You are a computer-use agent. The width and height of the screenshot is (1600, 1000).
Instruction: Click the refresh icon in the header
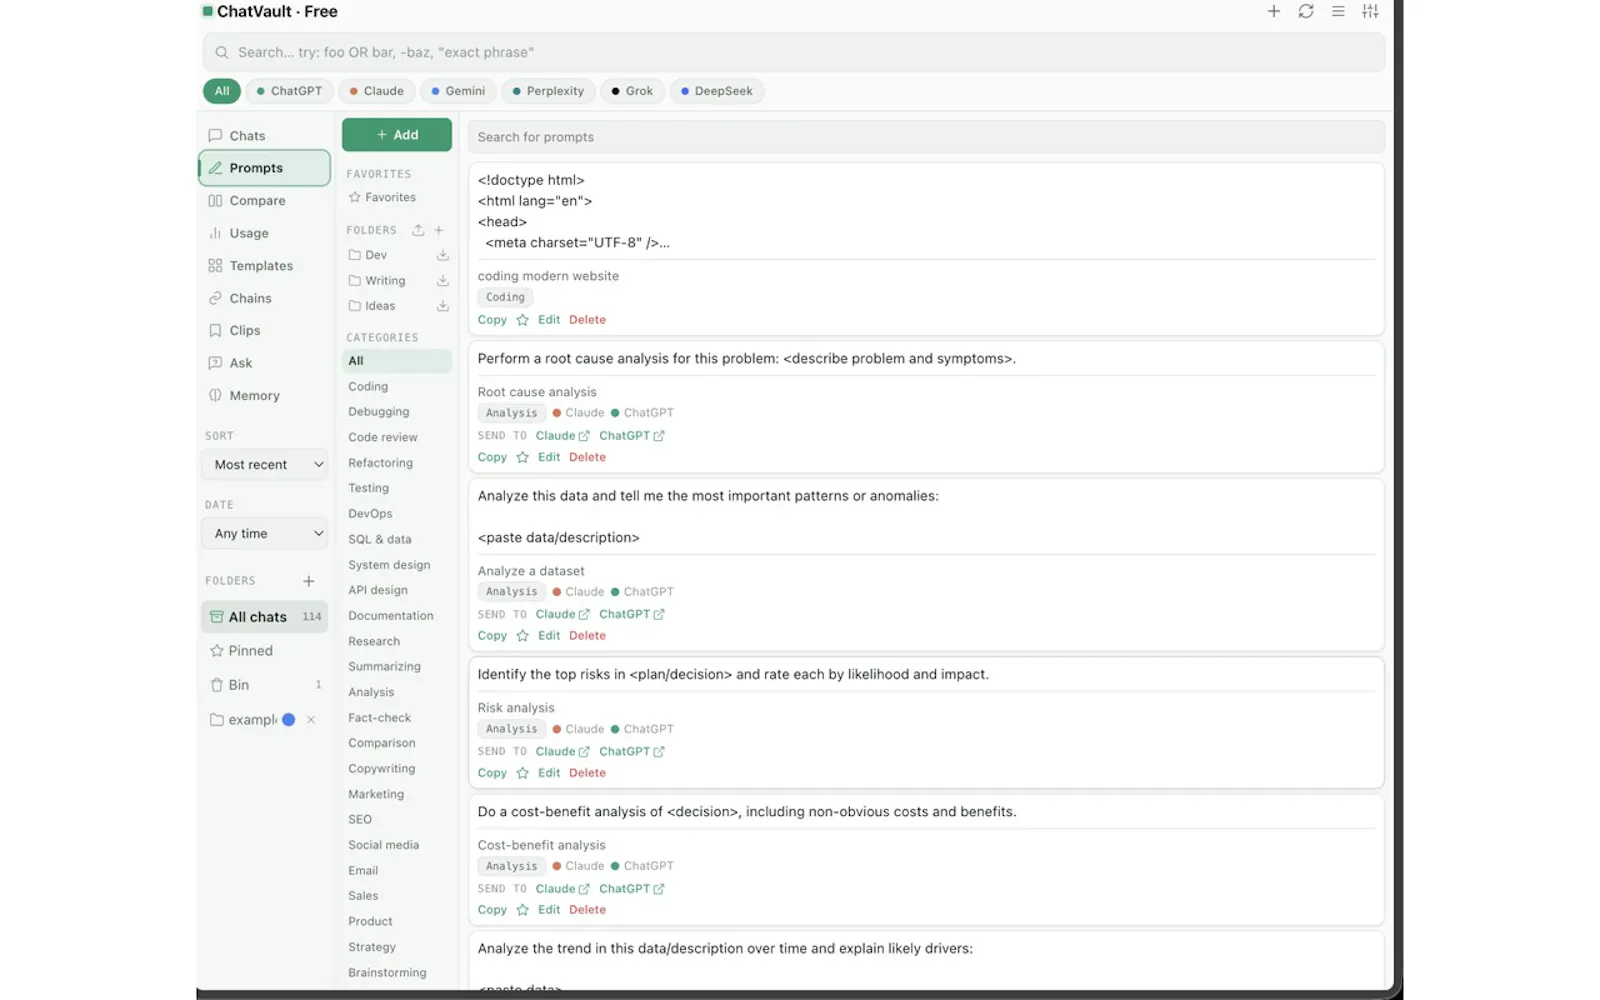tap(1305, 11)
